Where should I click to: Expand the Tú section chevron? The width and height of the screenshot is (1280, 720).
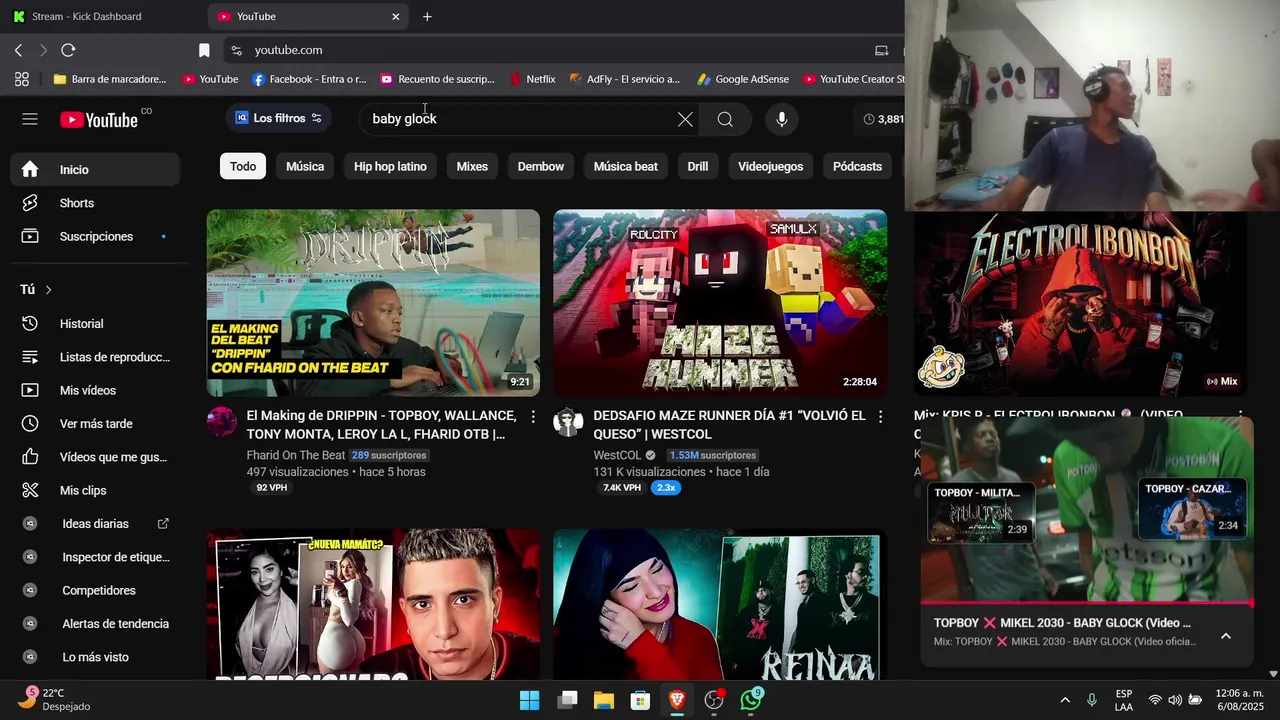click(48, 290)
